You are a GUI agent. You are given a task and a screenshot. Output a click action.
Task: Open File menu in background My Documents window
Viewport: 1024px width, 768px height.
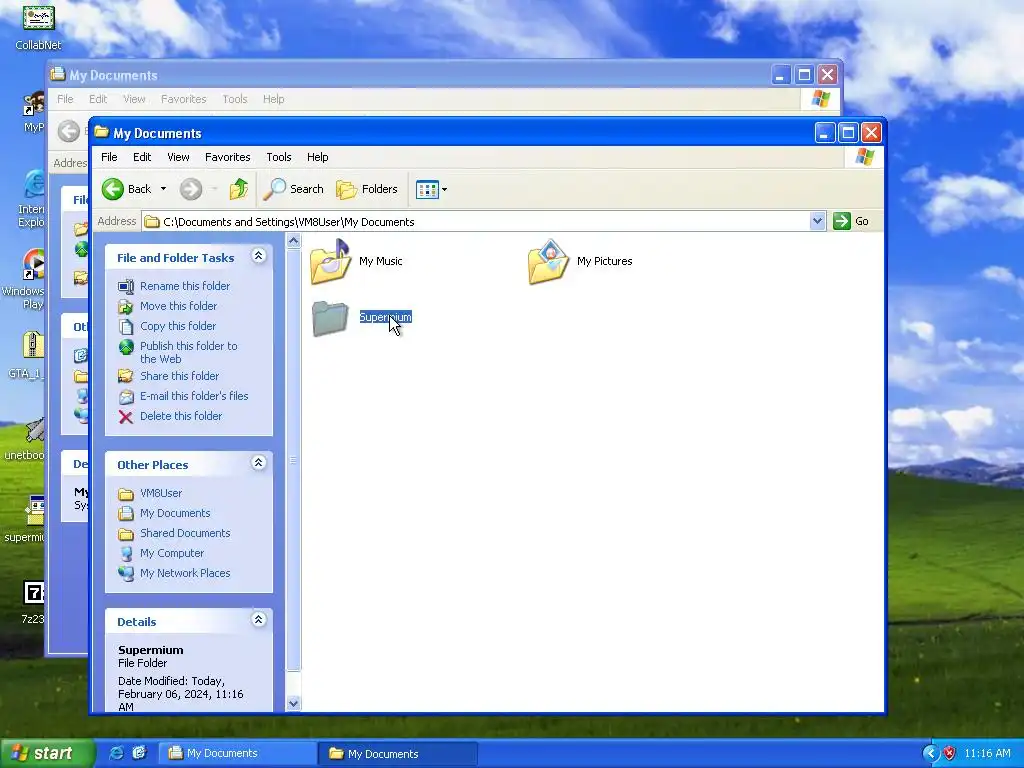click(x=65, y=99)
